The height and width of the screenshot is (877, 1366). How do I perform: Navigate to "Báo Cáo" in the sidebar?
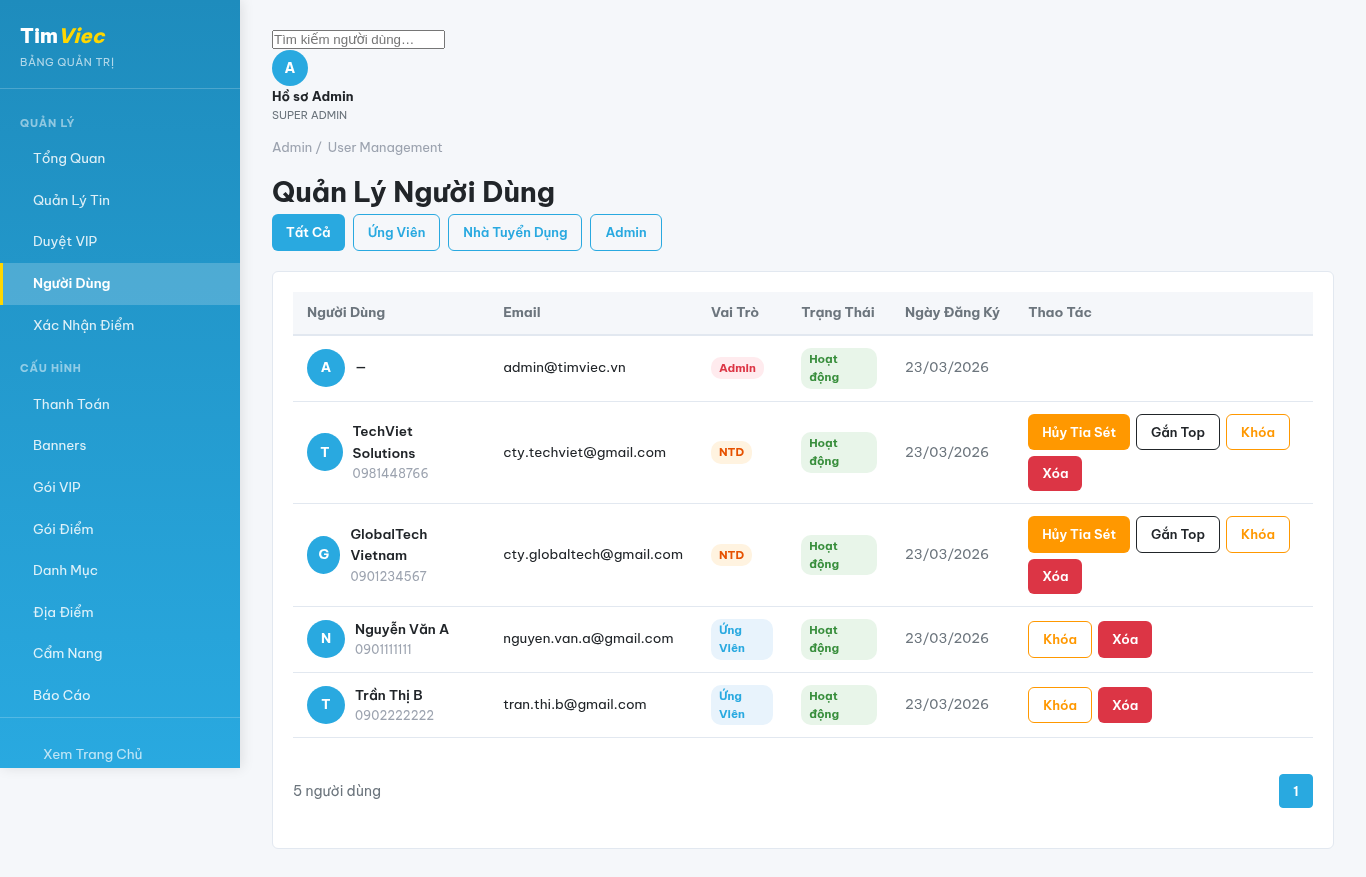point(60,695)
